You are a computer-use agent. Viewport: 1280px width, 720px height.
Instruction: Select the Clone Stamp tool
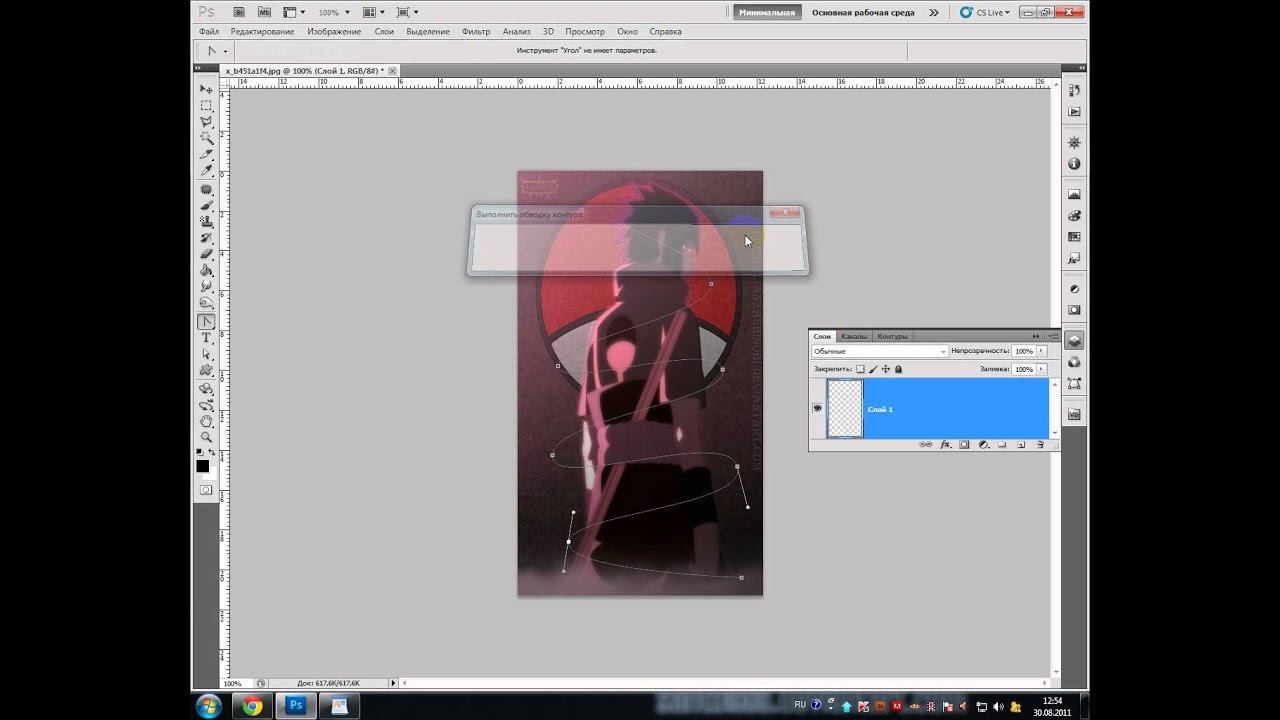tap(206, 222)
